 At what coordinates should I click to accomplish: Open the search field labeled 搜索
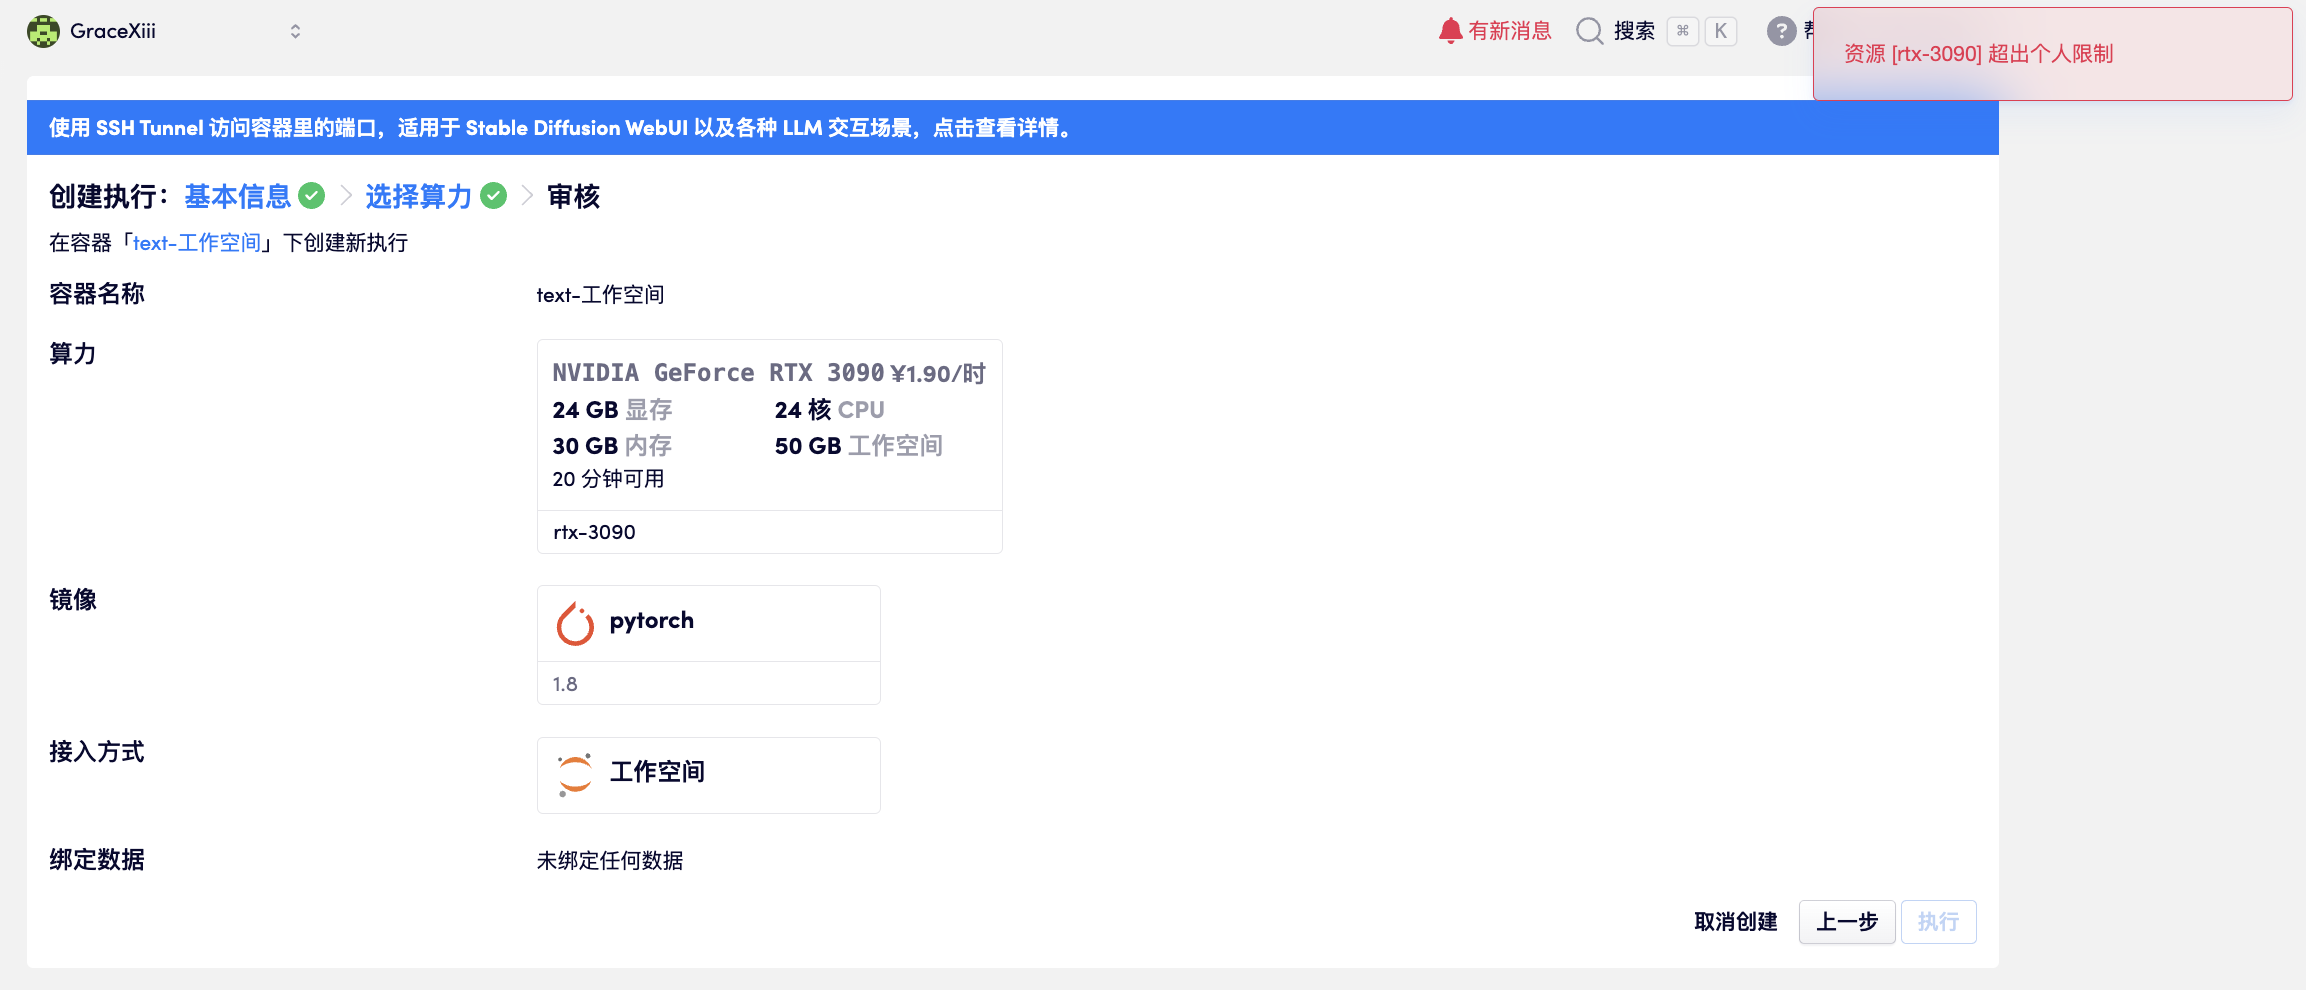point(1634,31)
